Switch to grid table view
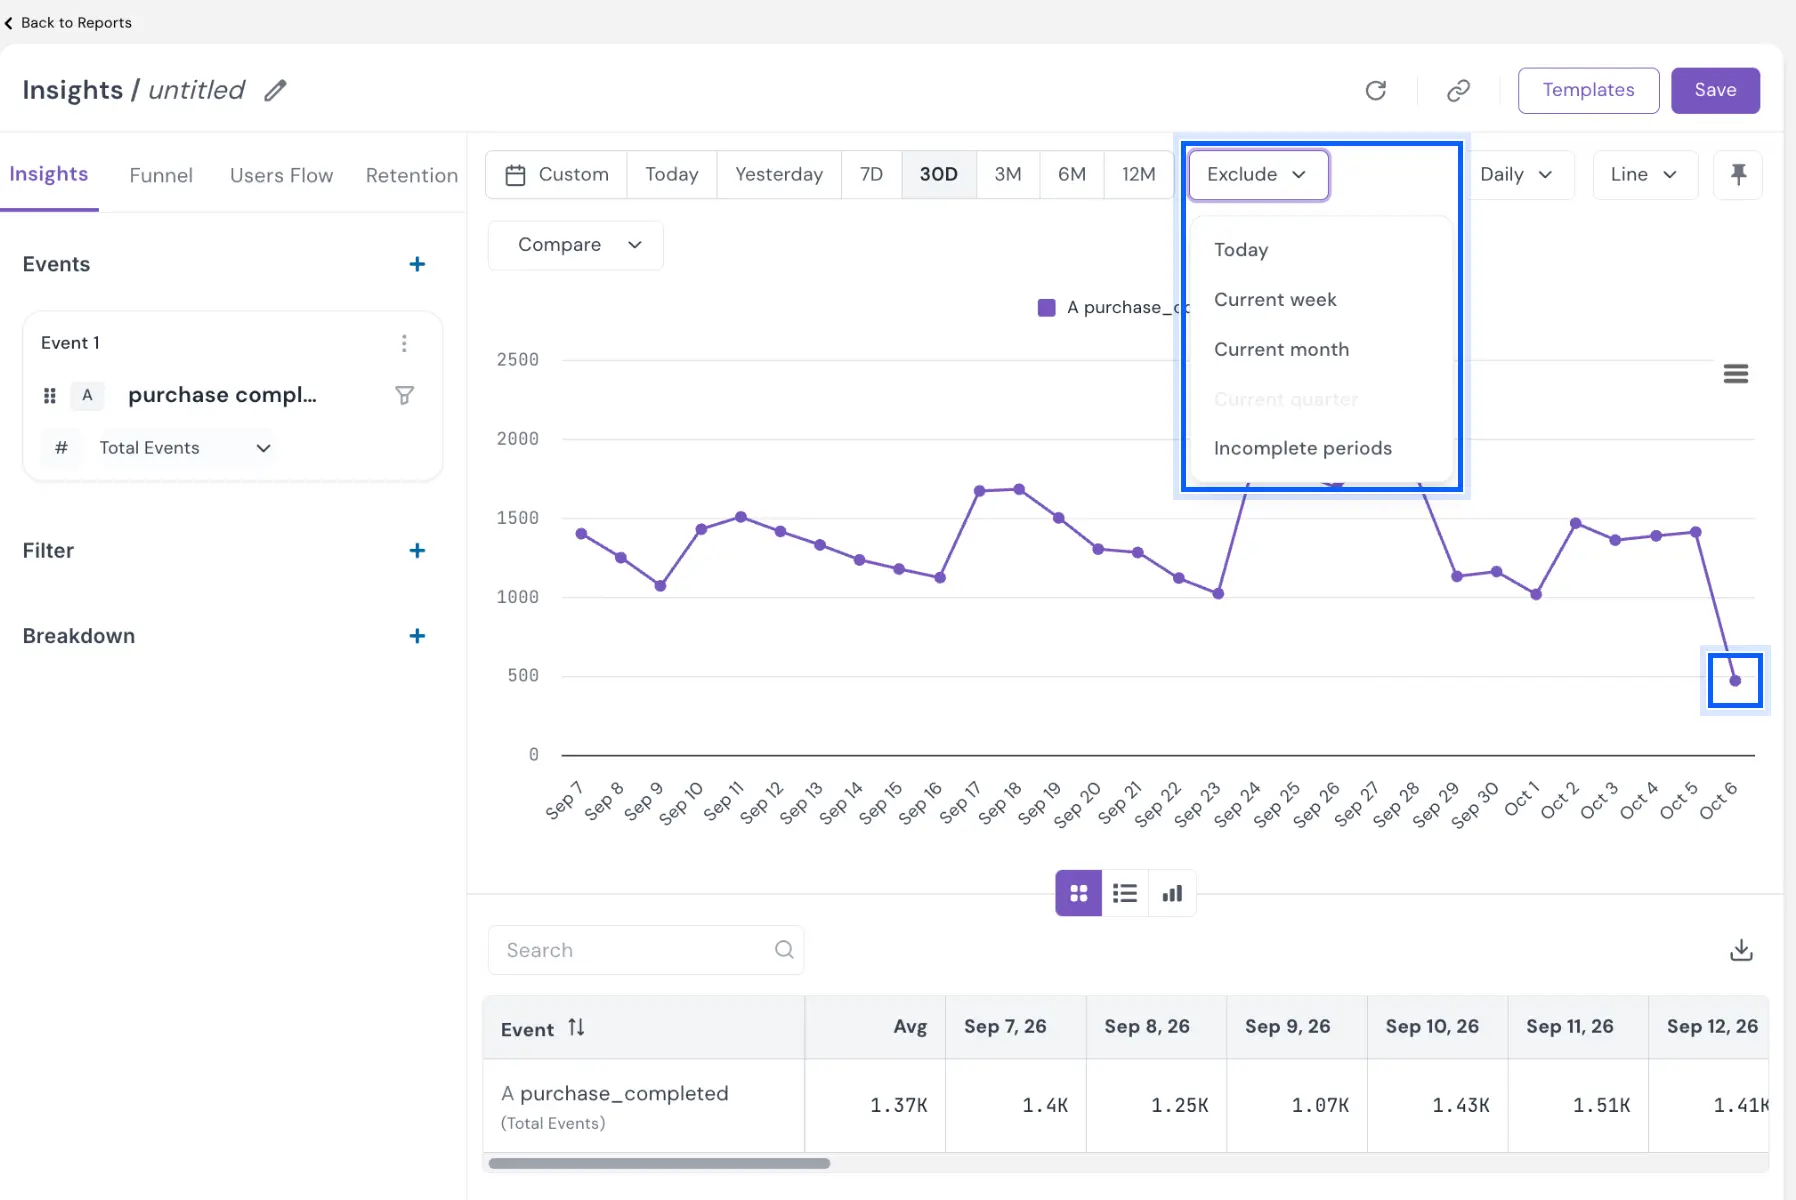The image size is (1796, 1200). tap(1078, 893)
